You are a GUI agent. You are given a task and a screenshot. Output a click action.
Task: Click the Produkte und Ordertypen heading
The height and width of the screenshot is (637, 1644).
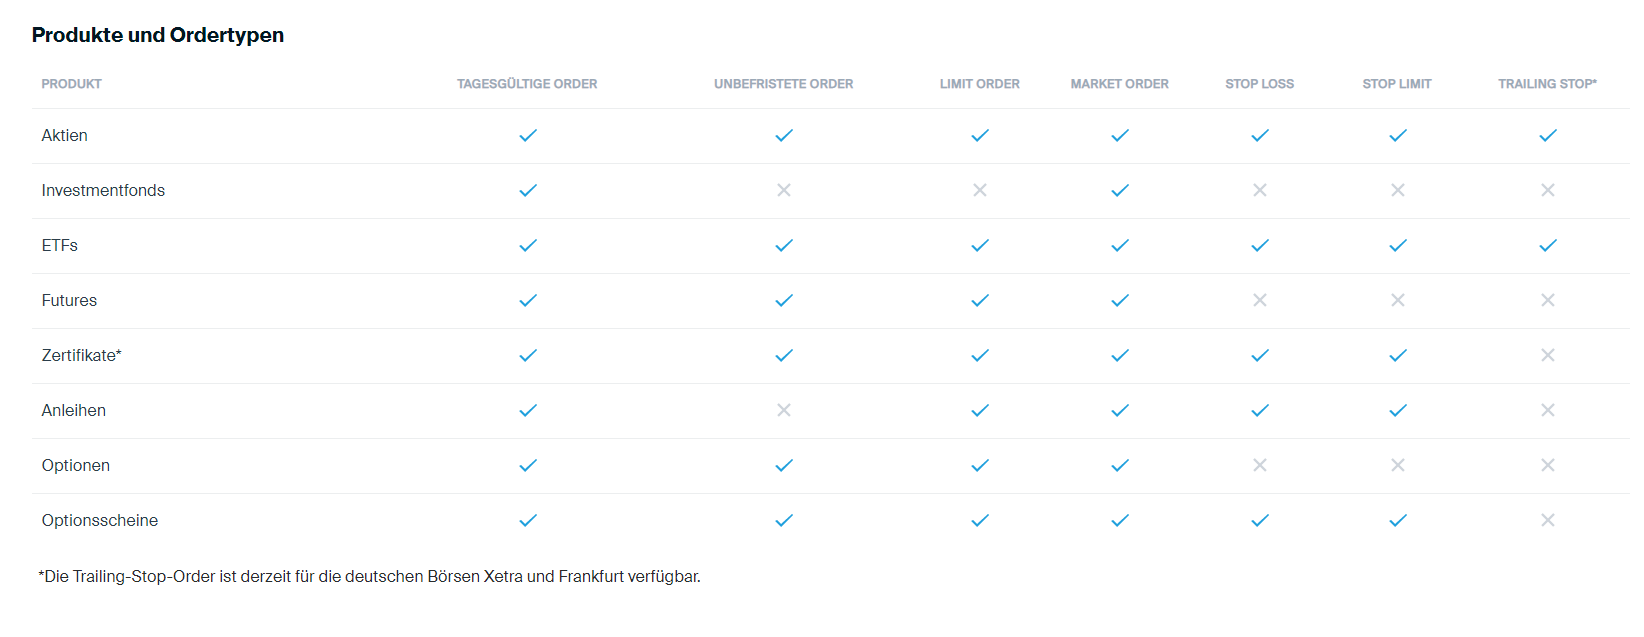point(158,35)
